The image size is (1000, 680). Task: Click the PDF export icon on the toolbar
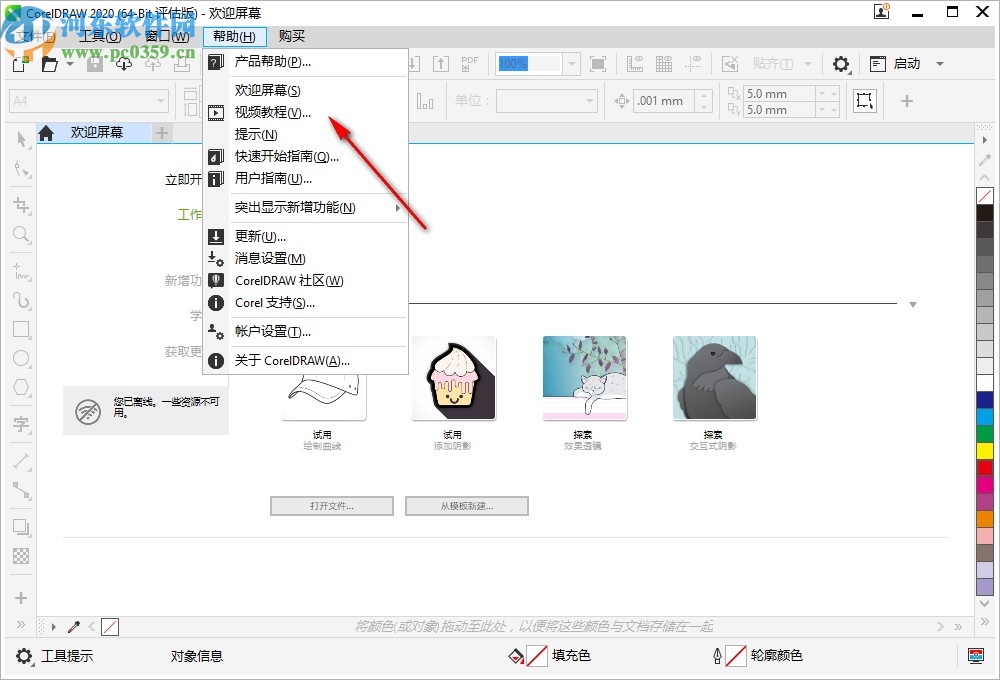(x=469, y=64)
